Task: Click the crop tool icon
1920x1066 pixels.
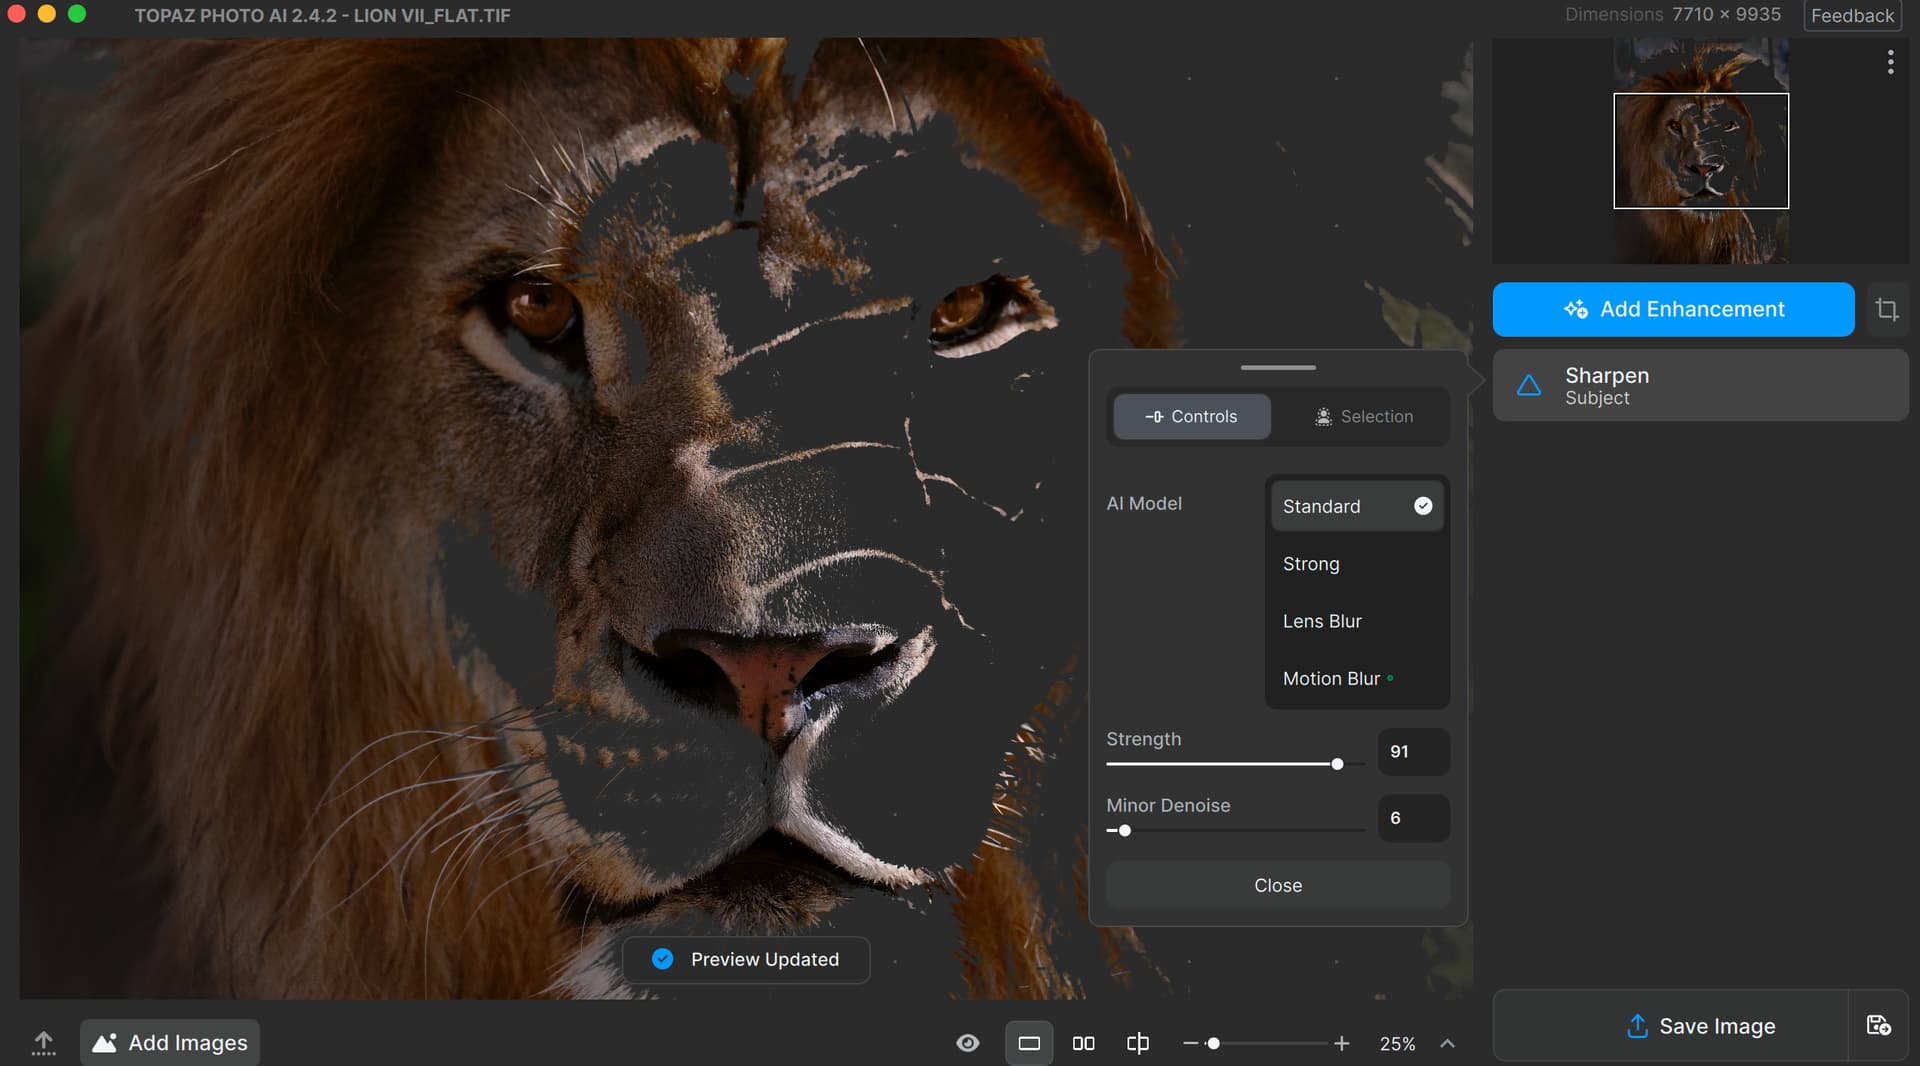Action: tap(1886, 309)
